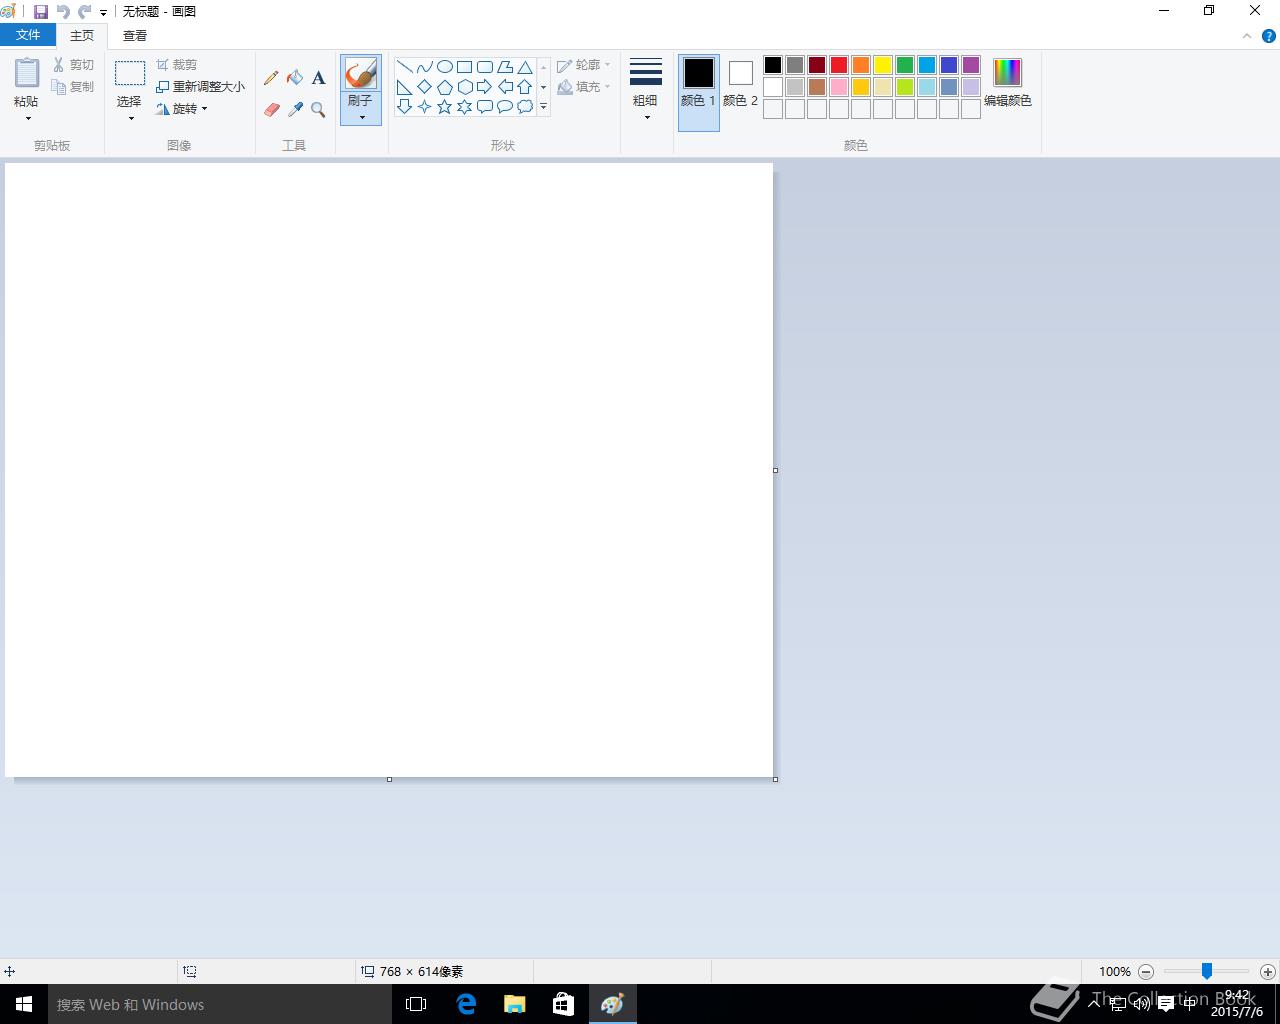Open the 轮廓 (Outline) dropdown
Screen dimensions: 1280x1024
(x=584, y=65)
